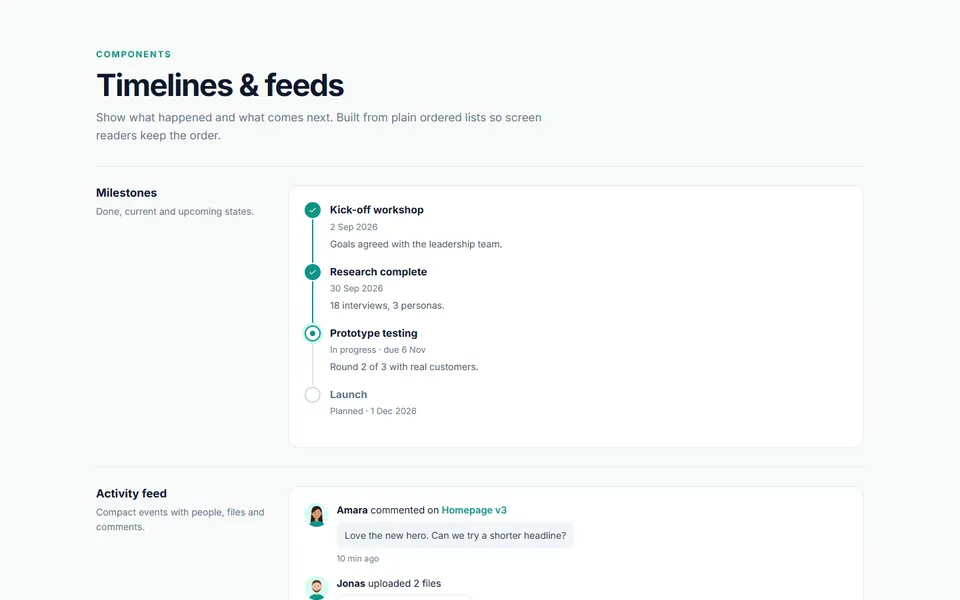Click the date 30 Sep 2026
Viewport: 960px width, 600px height.
point(356,288)
